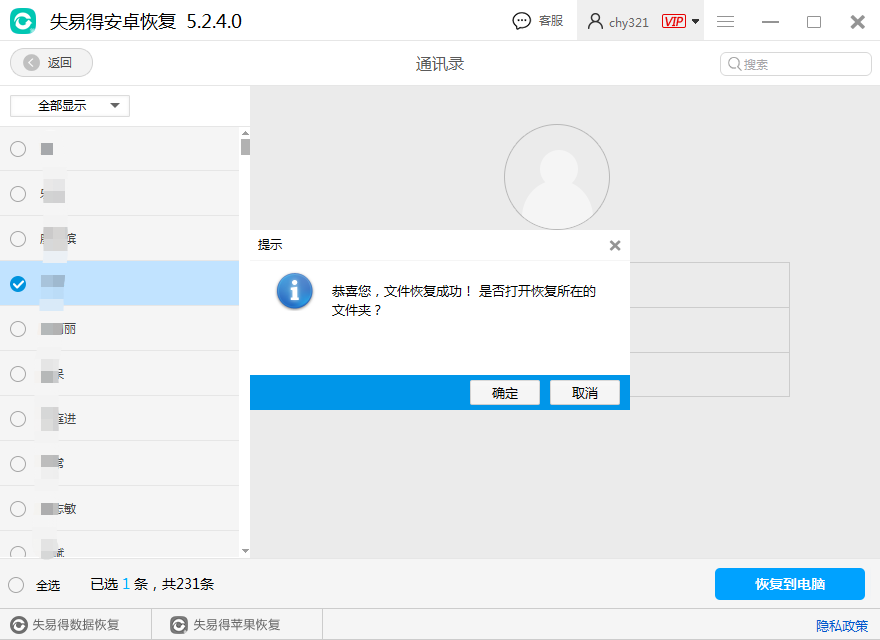Click the search magnifier icon
This screenshot has width=880, height=640.
click(x=734, y=64)
